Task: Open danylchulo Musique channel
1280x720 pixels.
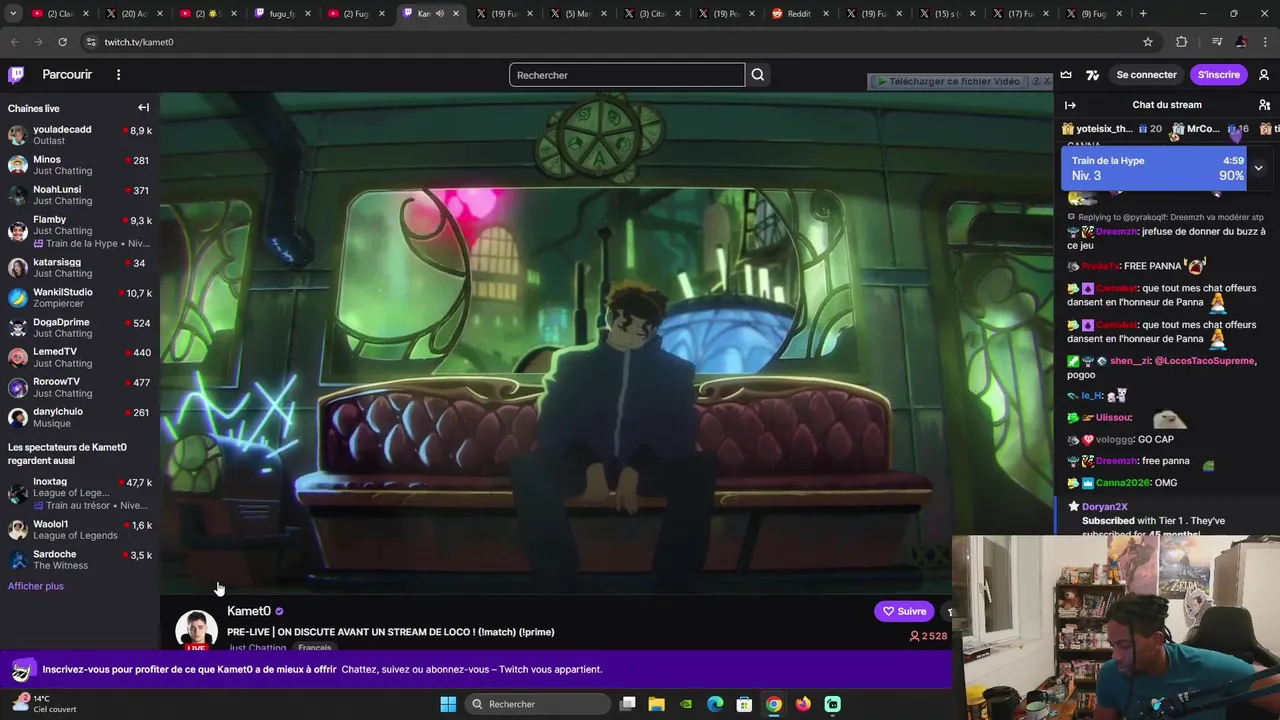Action: click(x=80, y=417)
